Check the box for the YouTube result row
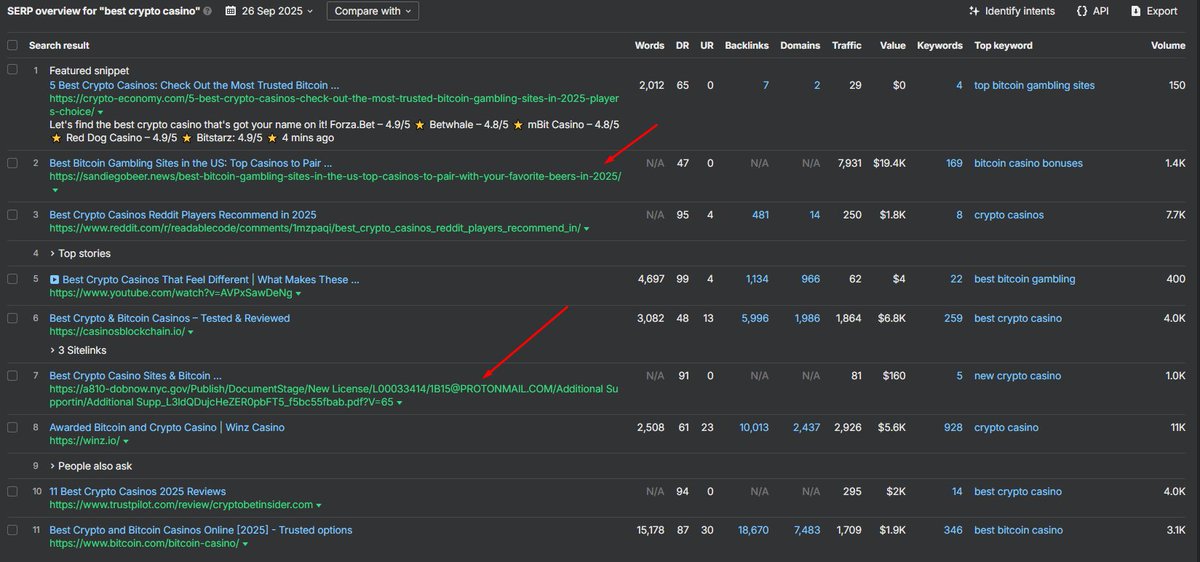This screenshot has width=1200, height=562. pos(12,280)
